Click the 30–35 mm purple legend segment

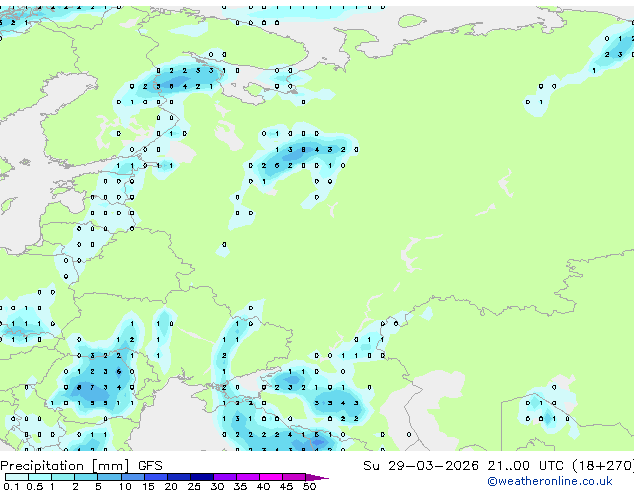[x=225, y=477]
